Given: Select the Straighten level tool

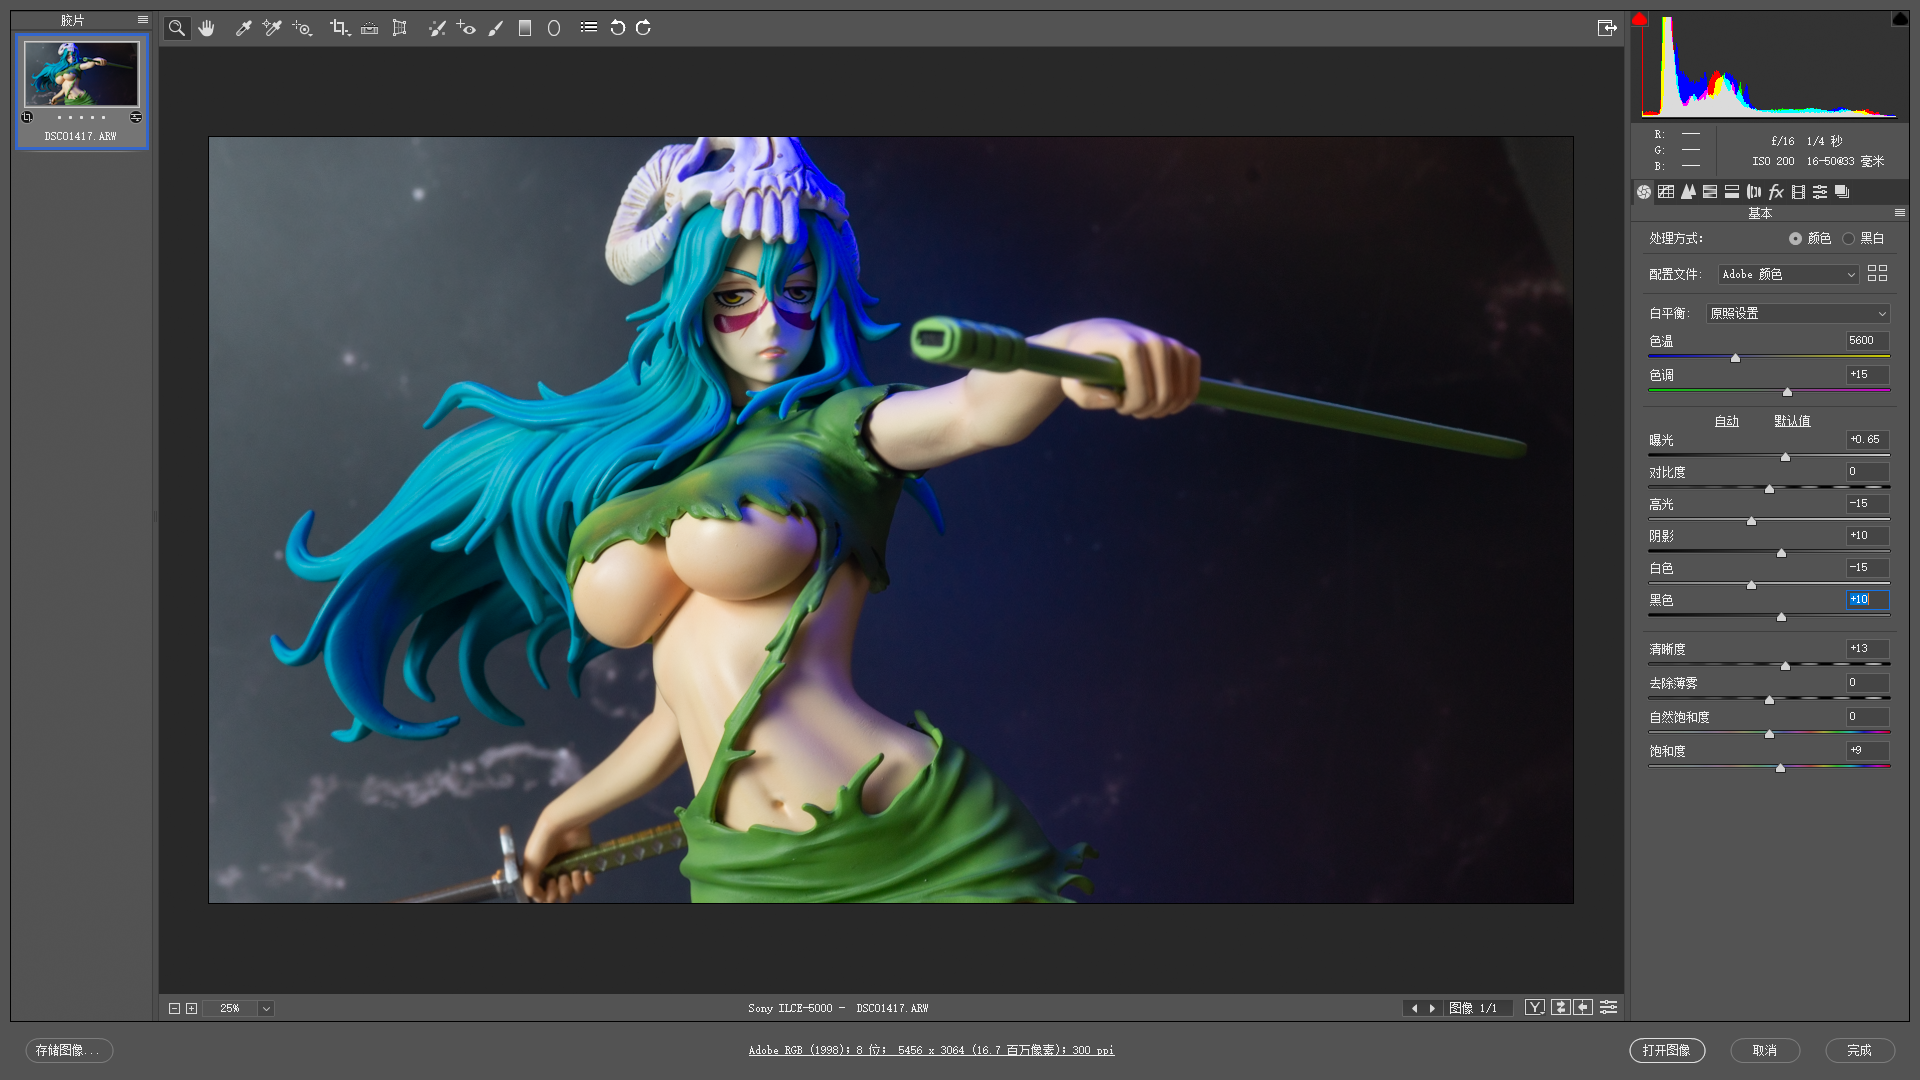Looking at the screenshot, I should pyautogui.click(x=369, y=28).
